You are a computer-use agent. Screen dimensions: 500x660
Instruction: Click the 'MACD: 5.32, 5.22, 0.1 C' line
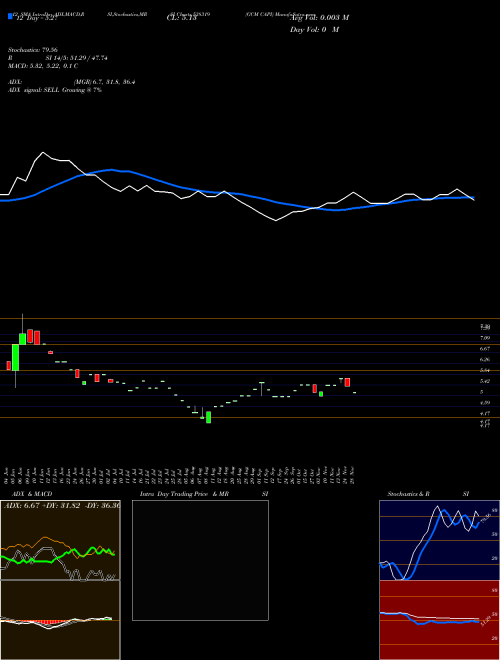tap(43, 66)
